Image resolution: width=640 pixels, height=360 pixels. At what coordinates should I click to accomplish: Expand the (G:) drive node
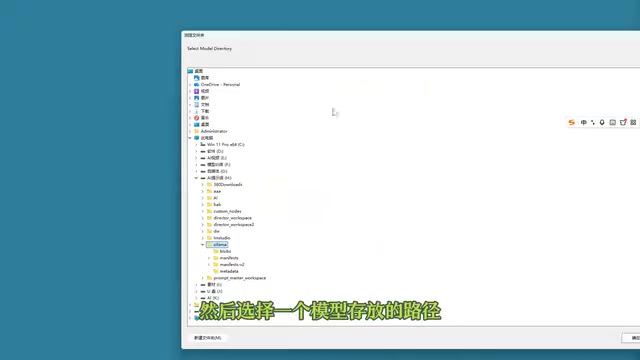[x=196, y=171]
